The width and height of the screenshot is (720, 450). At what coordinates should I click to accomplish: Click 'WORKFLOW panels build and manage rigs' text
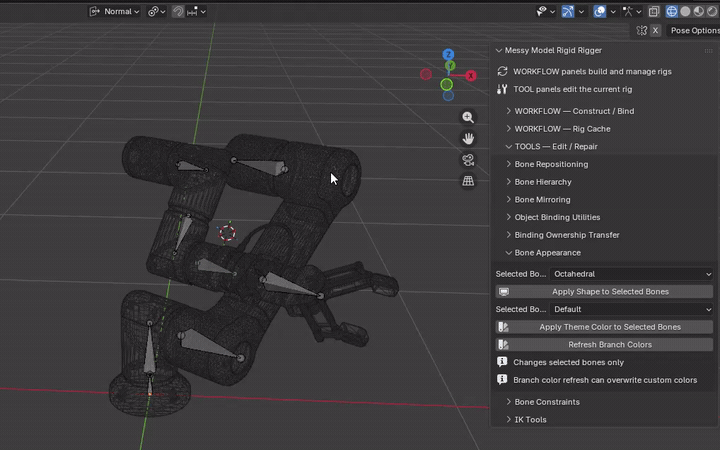(592, 72)
